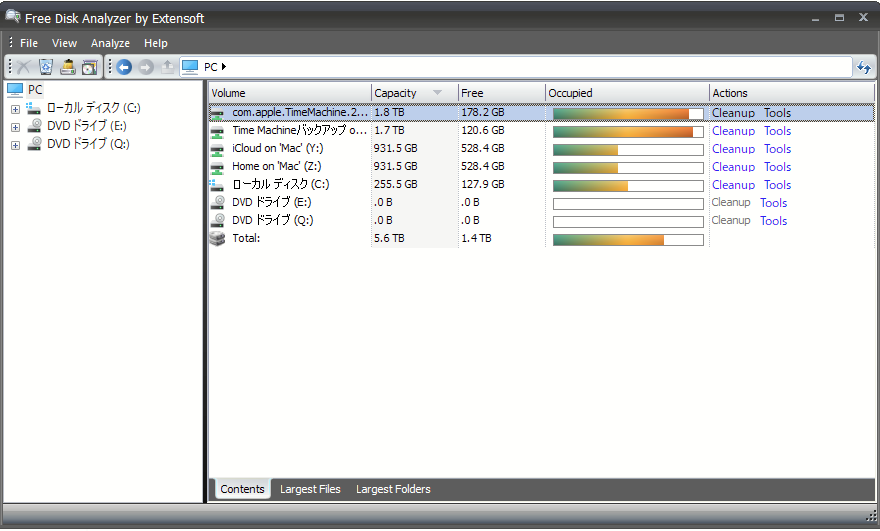Select DVD ドライブ (E:) in the tree

click(86, 126)
